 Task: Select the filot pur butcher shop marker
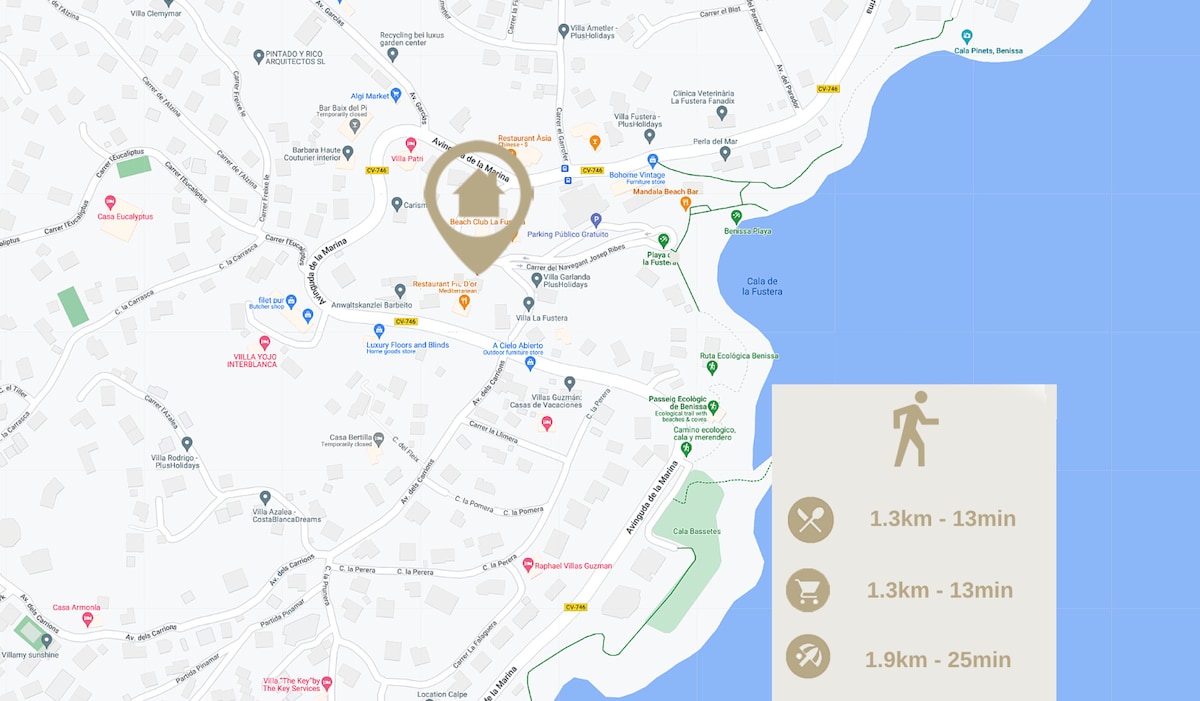[x=291, y=301]
